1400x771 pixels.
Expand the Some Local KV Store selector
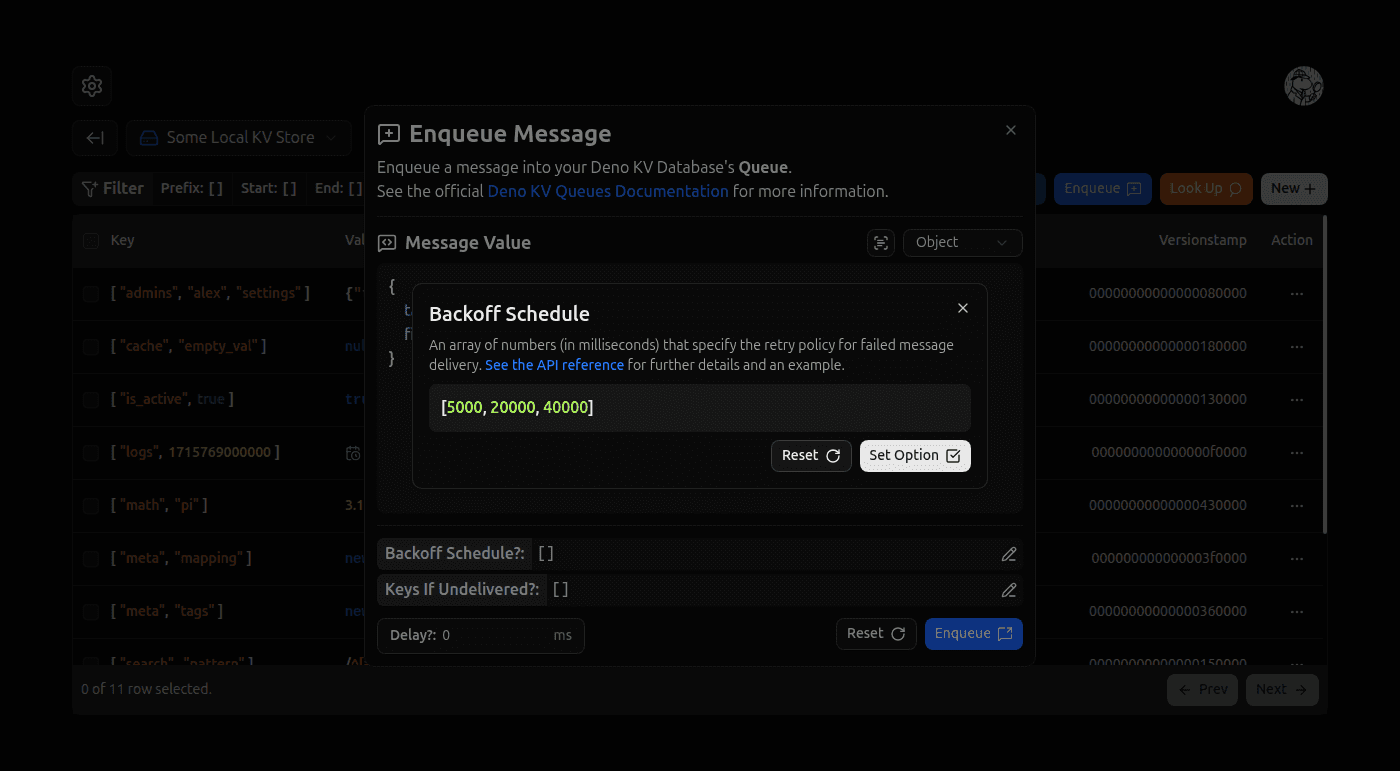click(x=238, y=137)
